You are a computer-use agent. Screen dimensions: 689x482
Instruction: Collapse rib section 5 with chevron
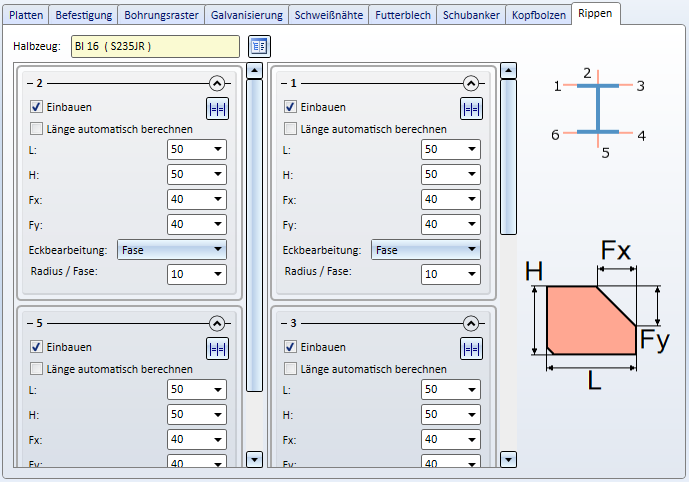[217, 323]
